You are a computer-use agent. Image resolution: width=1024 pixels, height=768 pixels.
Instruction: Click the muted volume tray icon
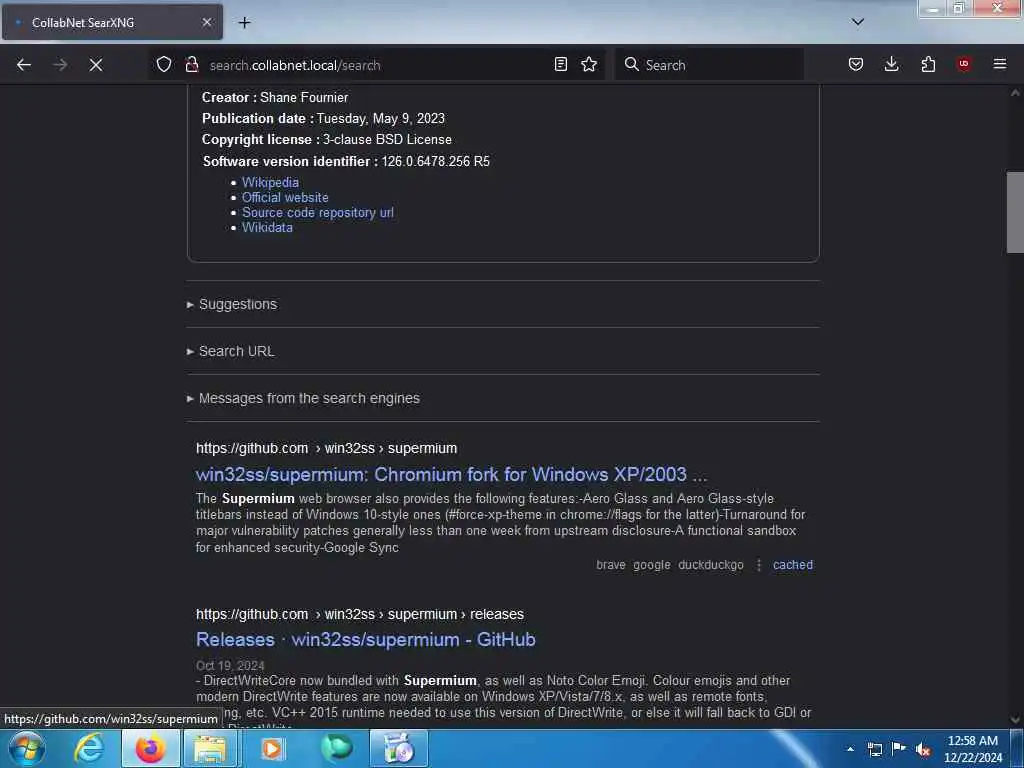coord(923,749)
